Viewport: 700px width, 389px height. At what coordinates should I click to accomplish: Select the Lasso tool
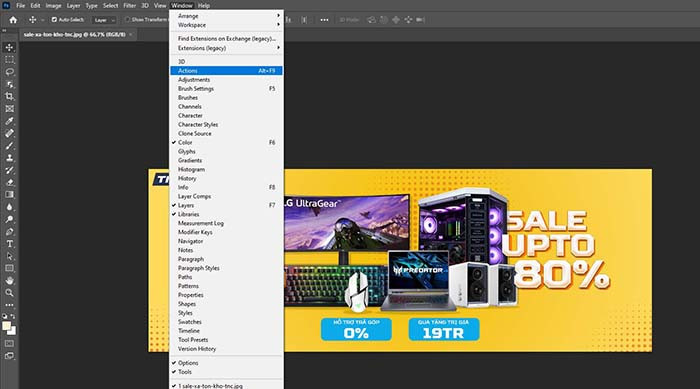(x=9, y=72)
